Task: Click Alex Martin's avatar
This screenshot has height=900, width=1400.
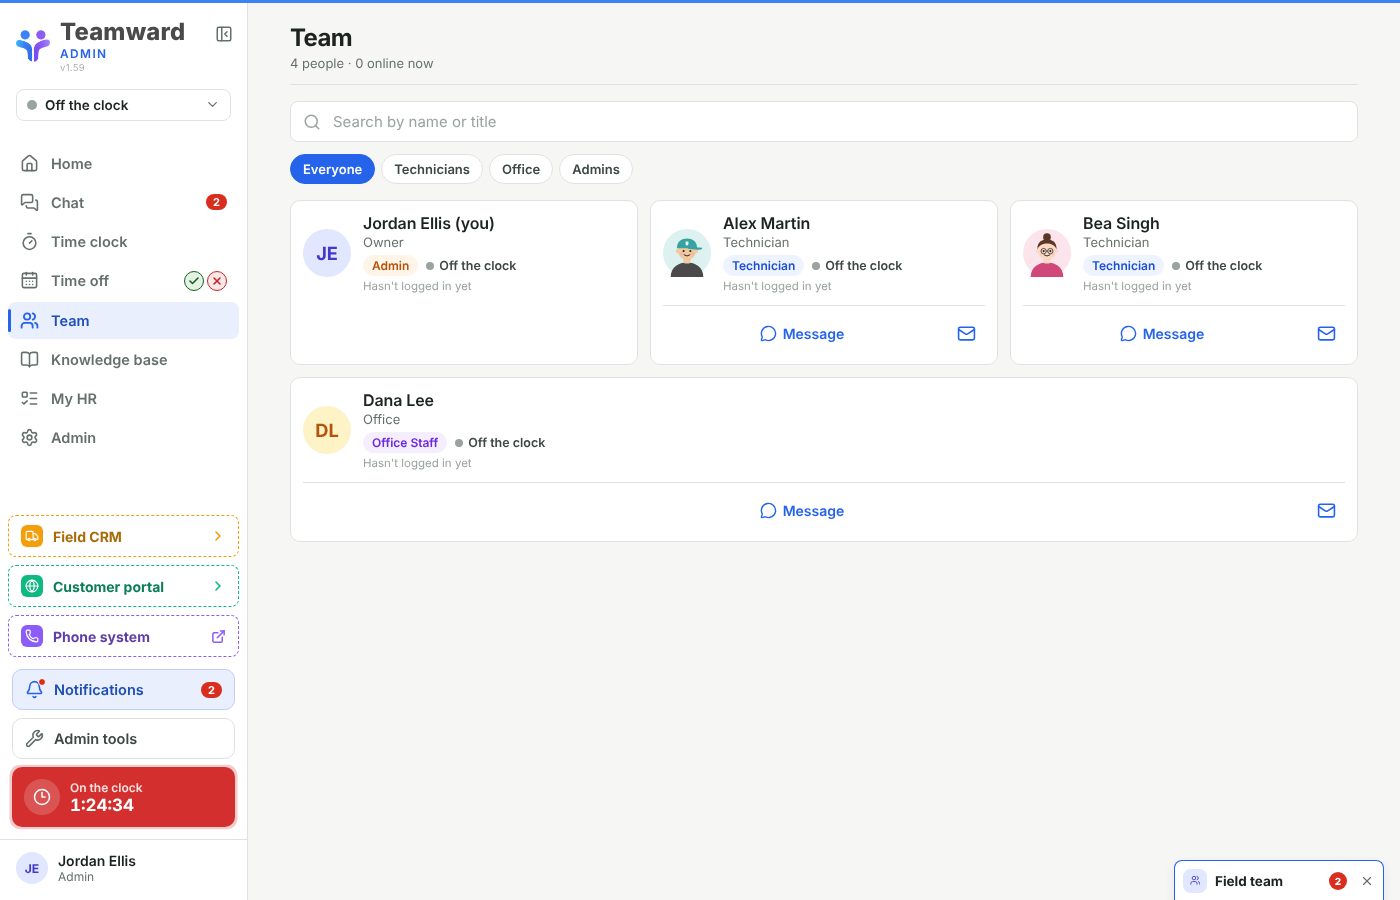Action: click(687, 253)
